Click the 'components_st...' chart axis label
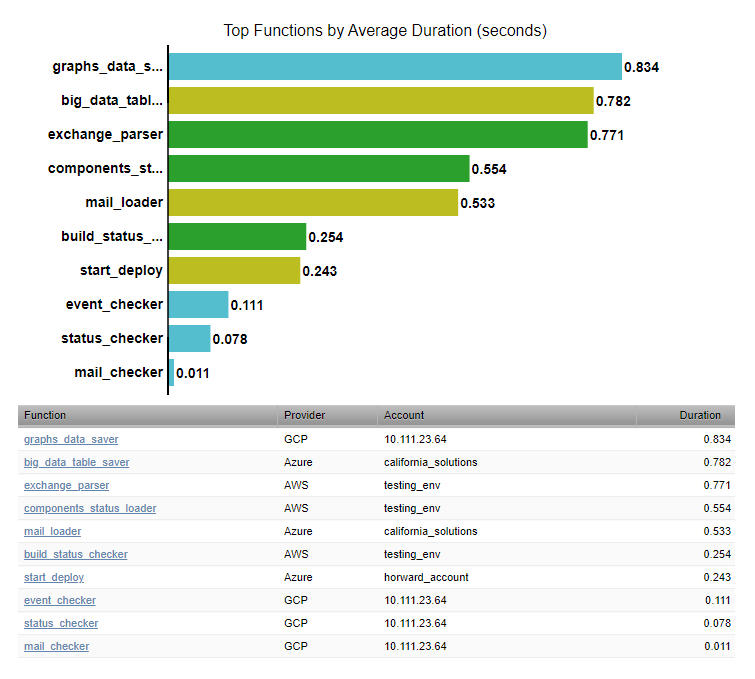Screen dimensions: 755x679 pos(105,169)
